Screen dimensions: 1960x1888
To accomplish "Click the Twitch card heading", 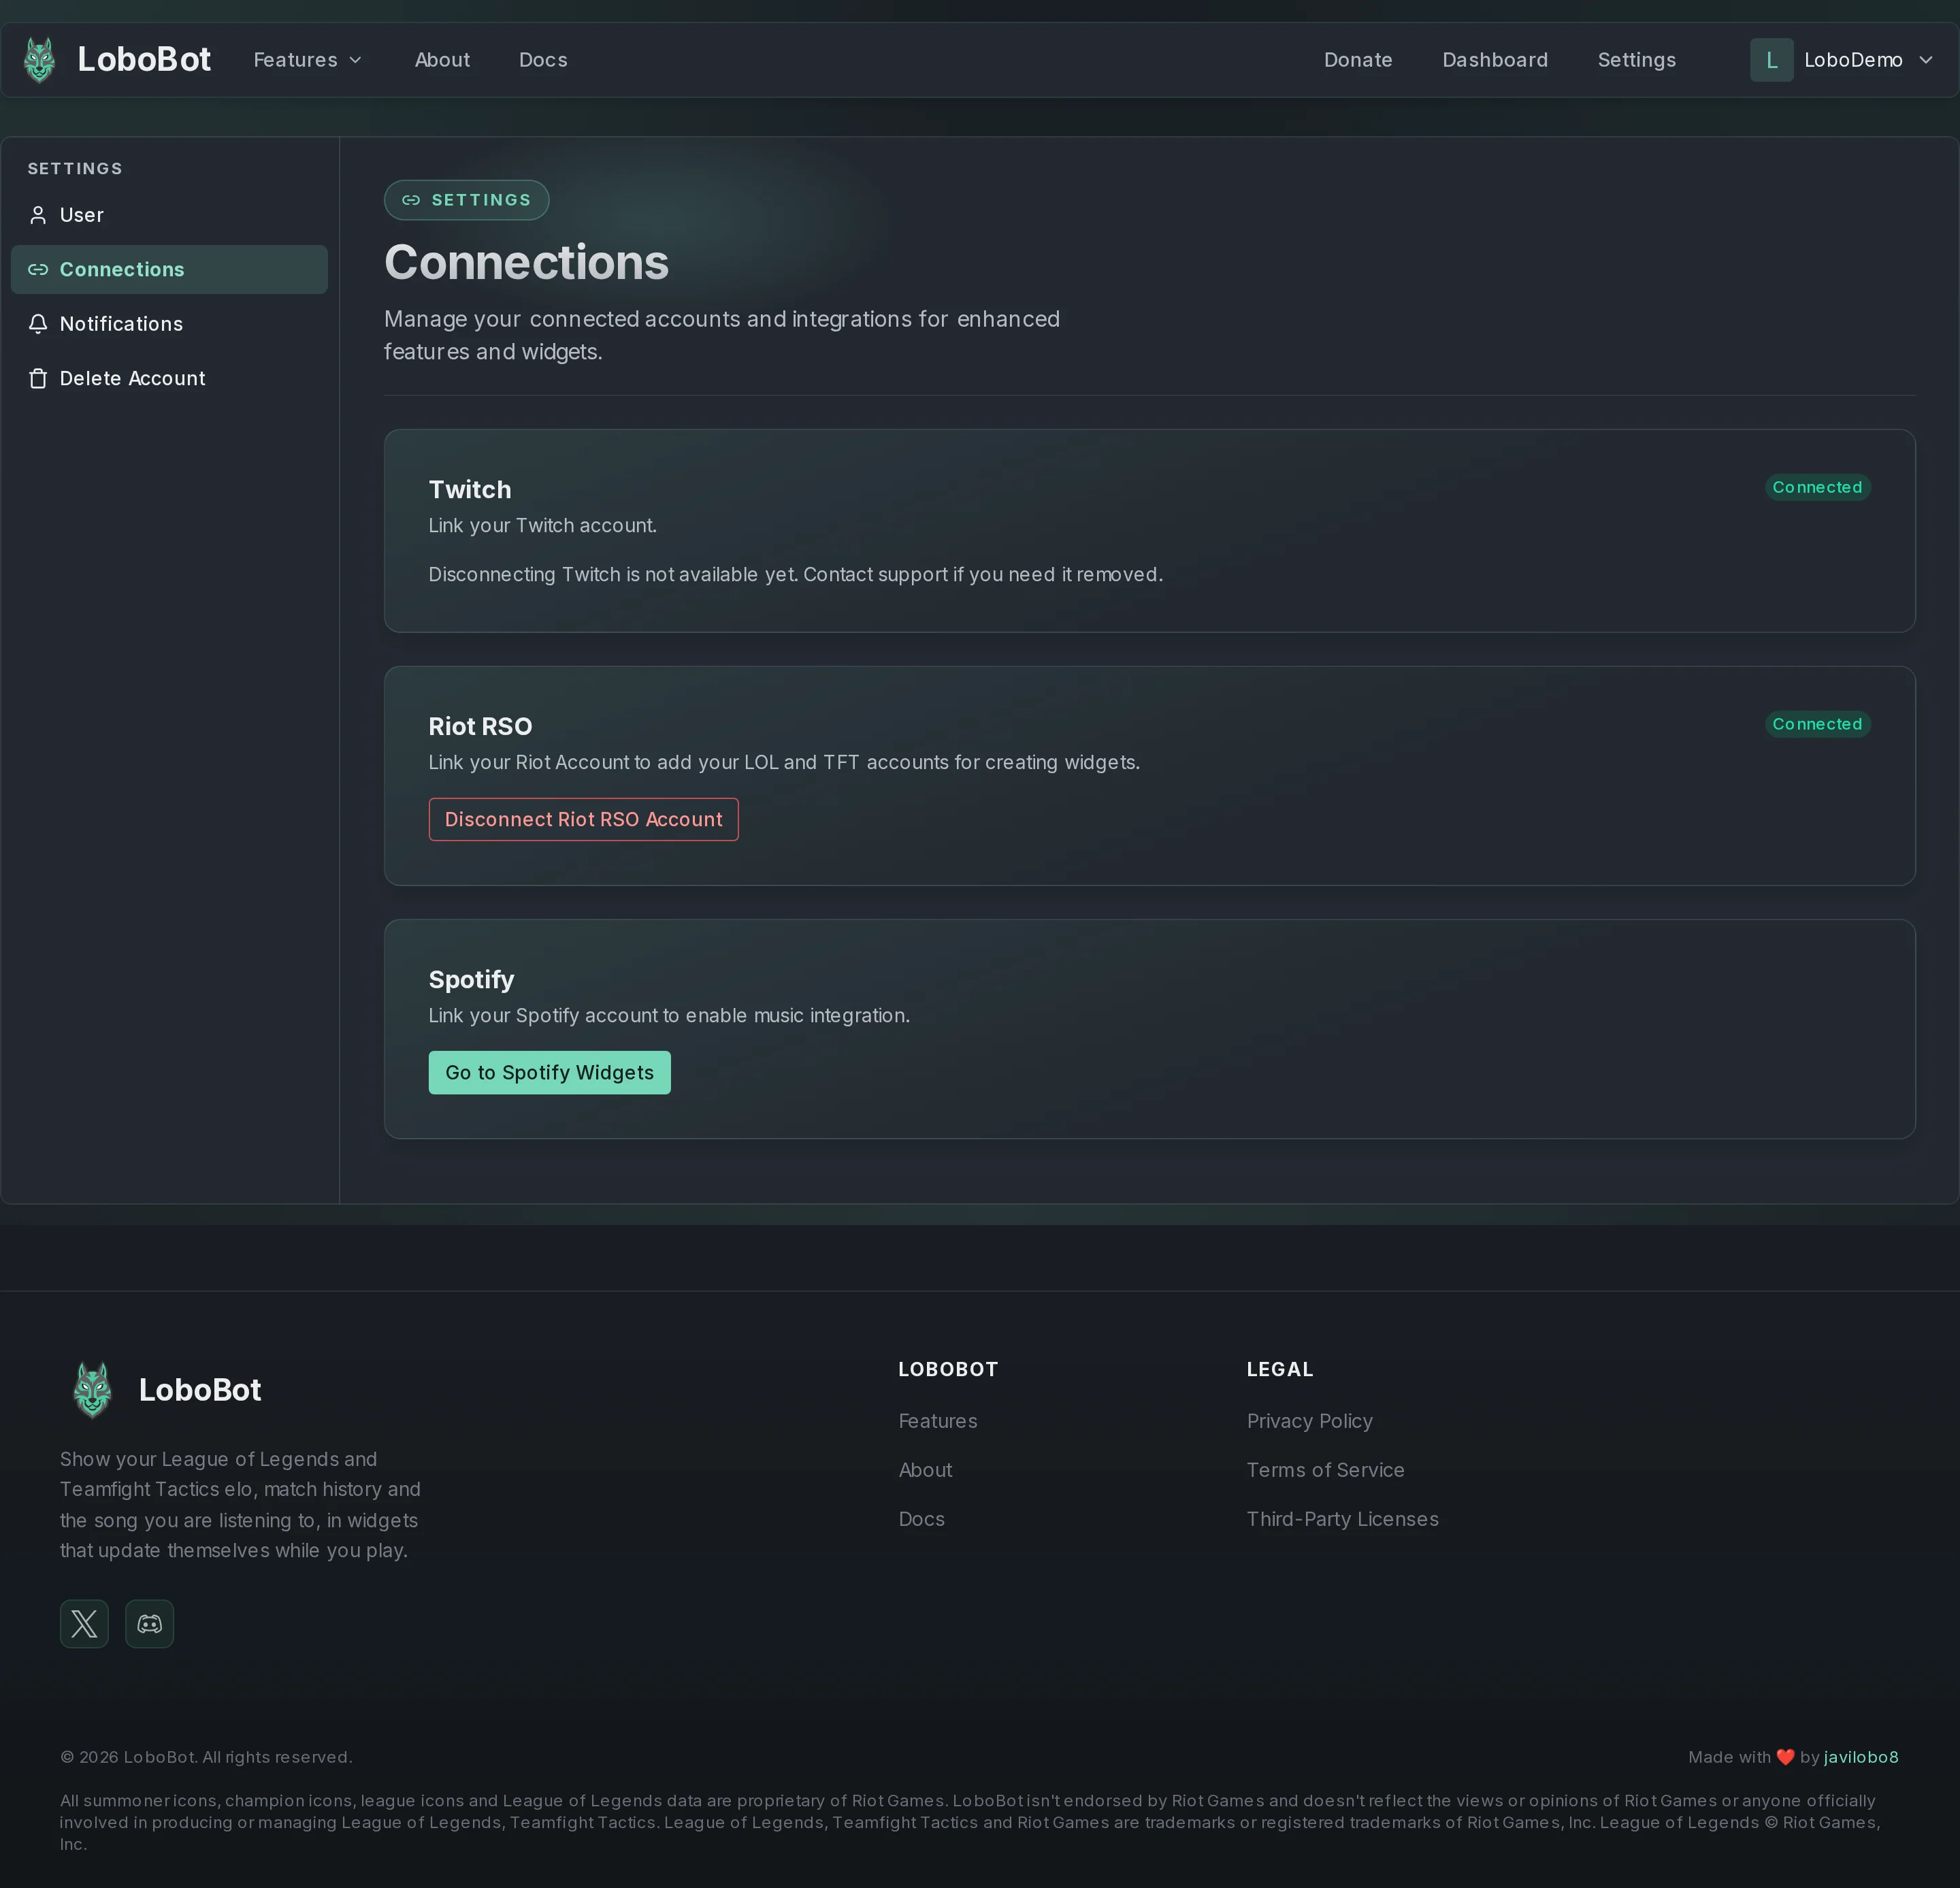I will [x=470, y=490].
